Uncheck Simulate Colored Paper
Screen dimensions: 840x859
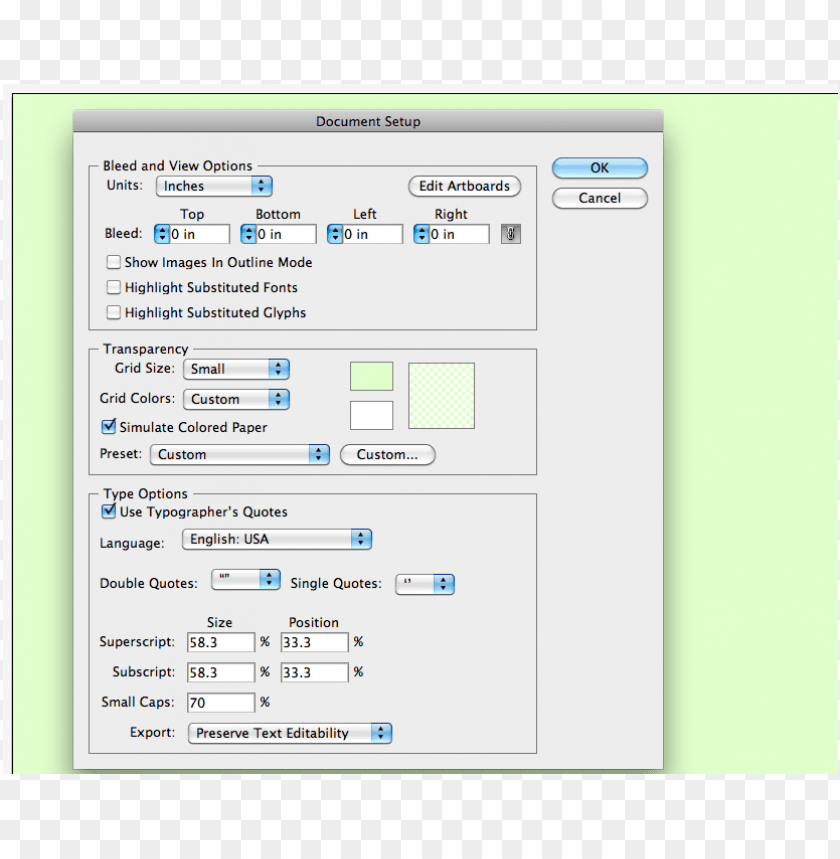point(108,426)
